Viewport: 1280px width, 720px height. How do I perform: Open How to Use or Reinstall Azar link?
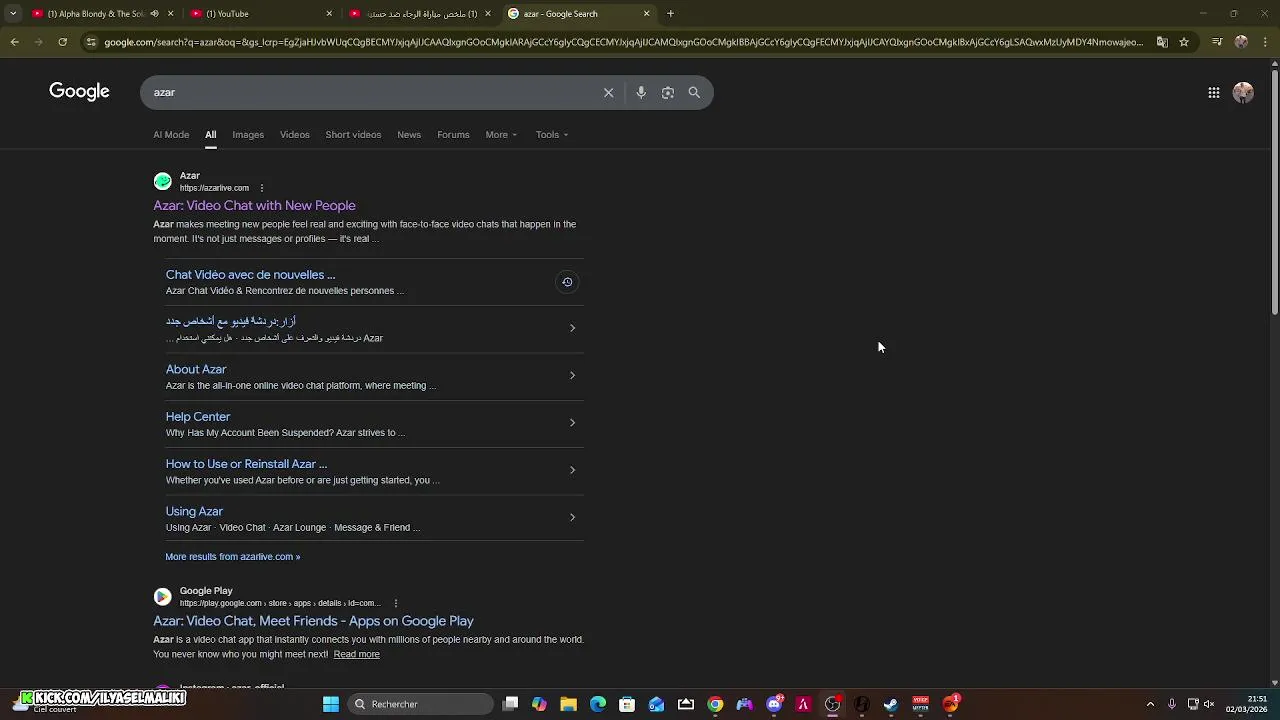pos(246,464)
